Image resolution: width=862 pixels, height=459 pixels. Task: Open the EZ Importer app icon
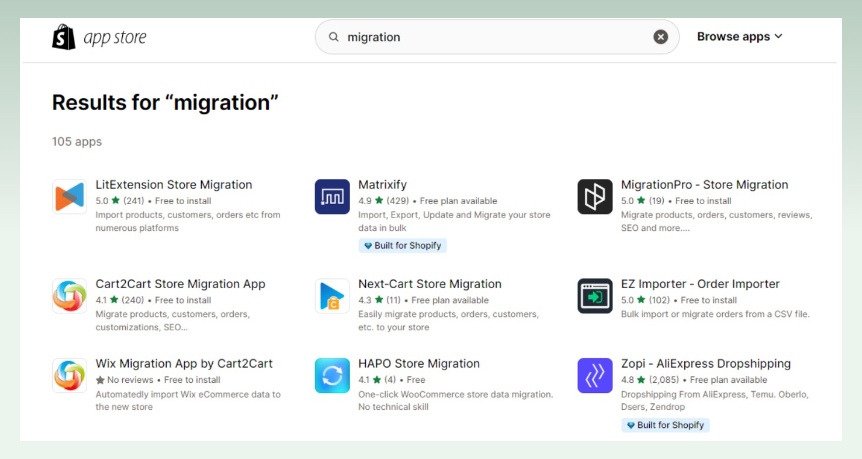pos(595,296)
